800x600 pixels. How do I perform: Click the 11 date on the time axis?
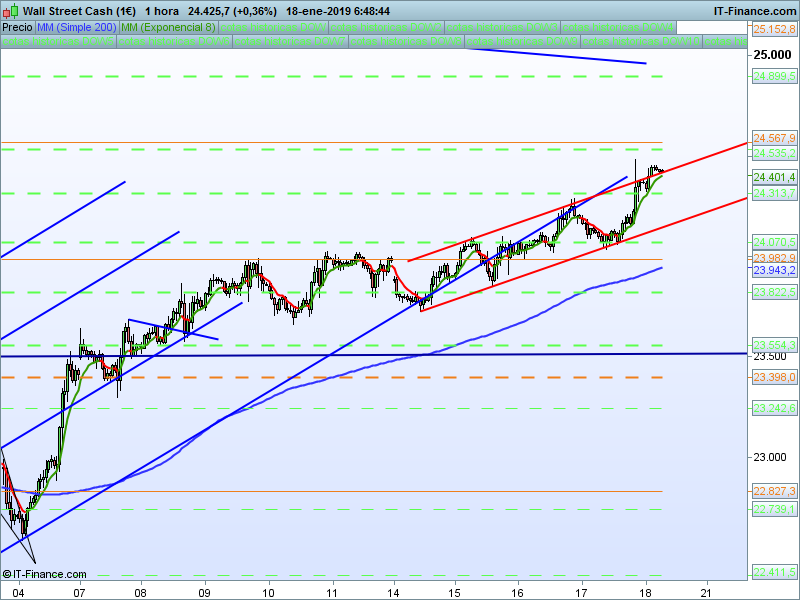click(x=332, y=593)
